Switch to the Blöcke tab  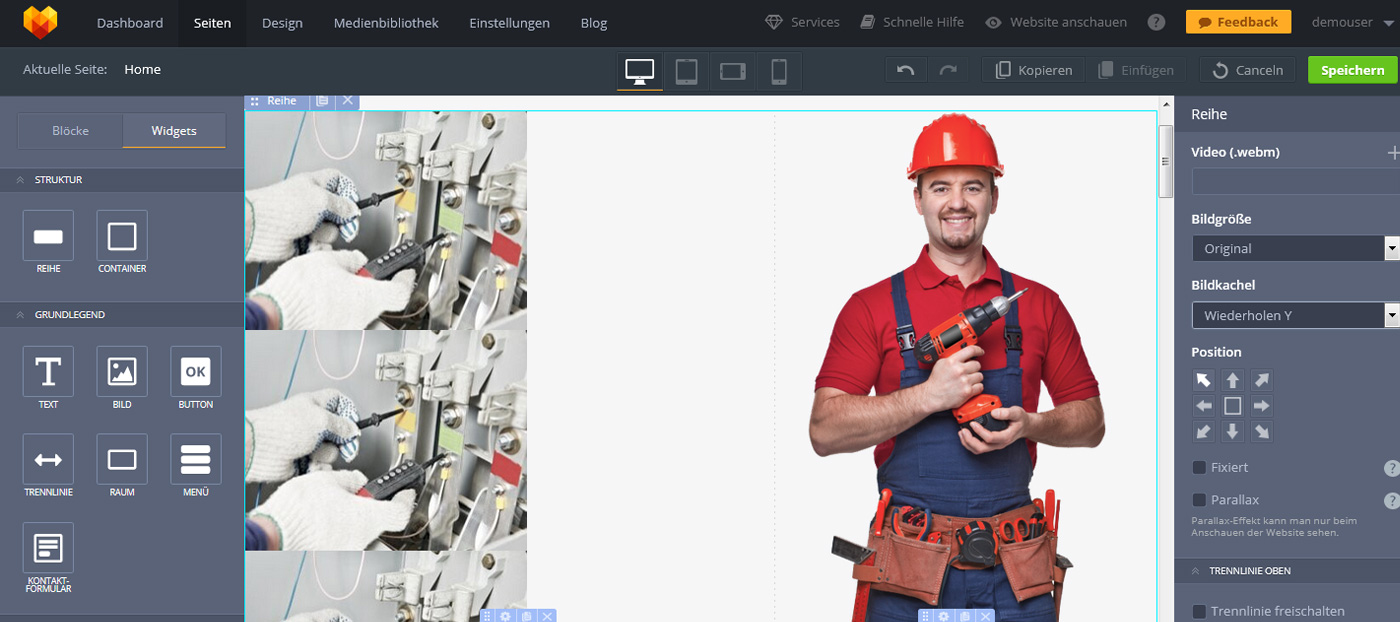coord(71,131)
